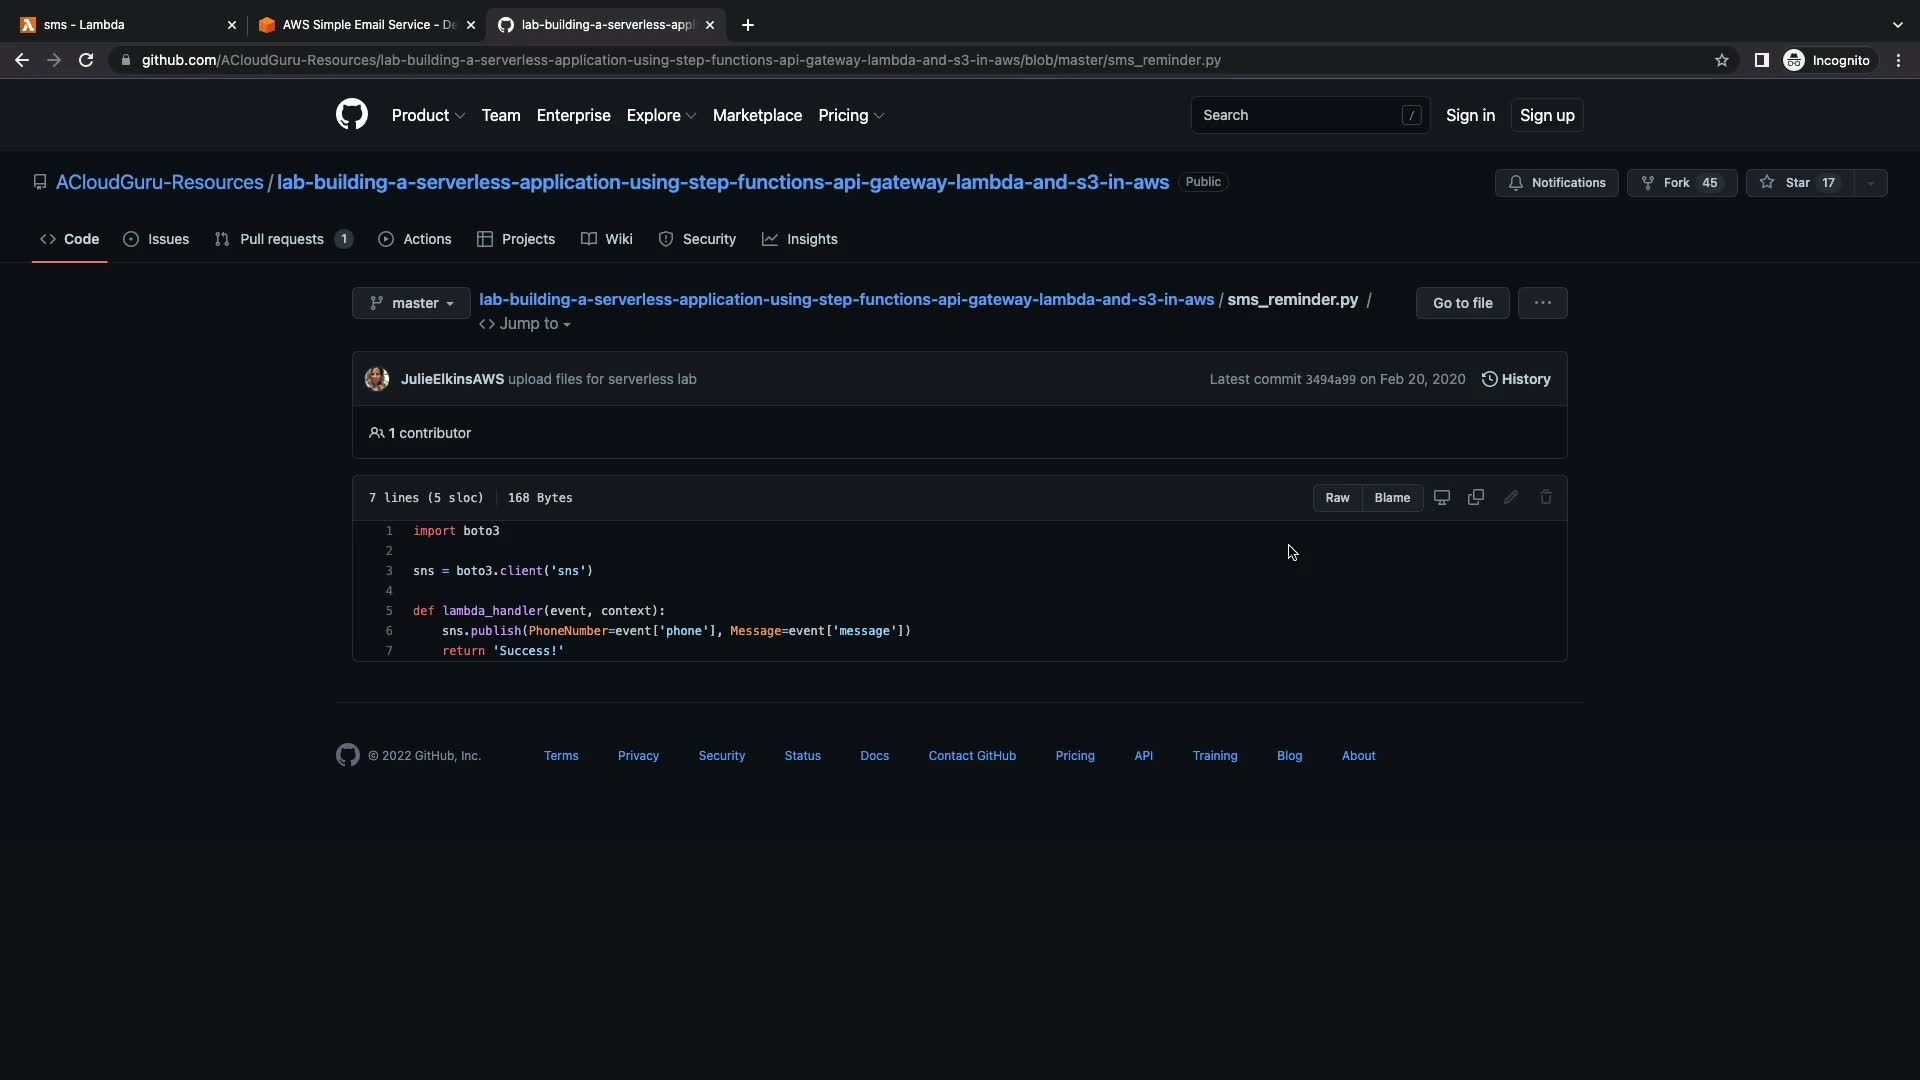Expand the master branch dropdown
Viewport: 1920px width, 1080px height.
411,303
